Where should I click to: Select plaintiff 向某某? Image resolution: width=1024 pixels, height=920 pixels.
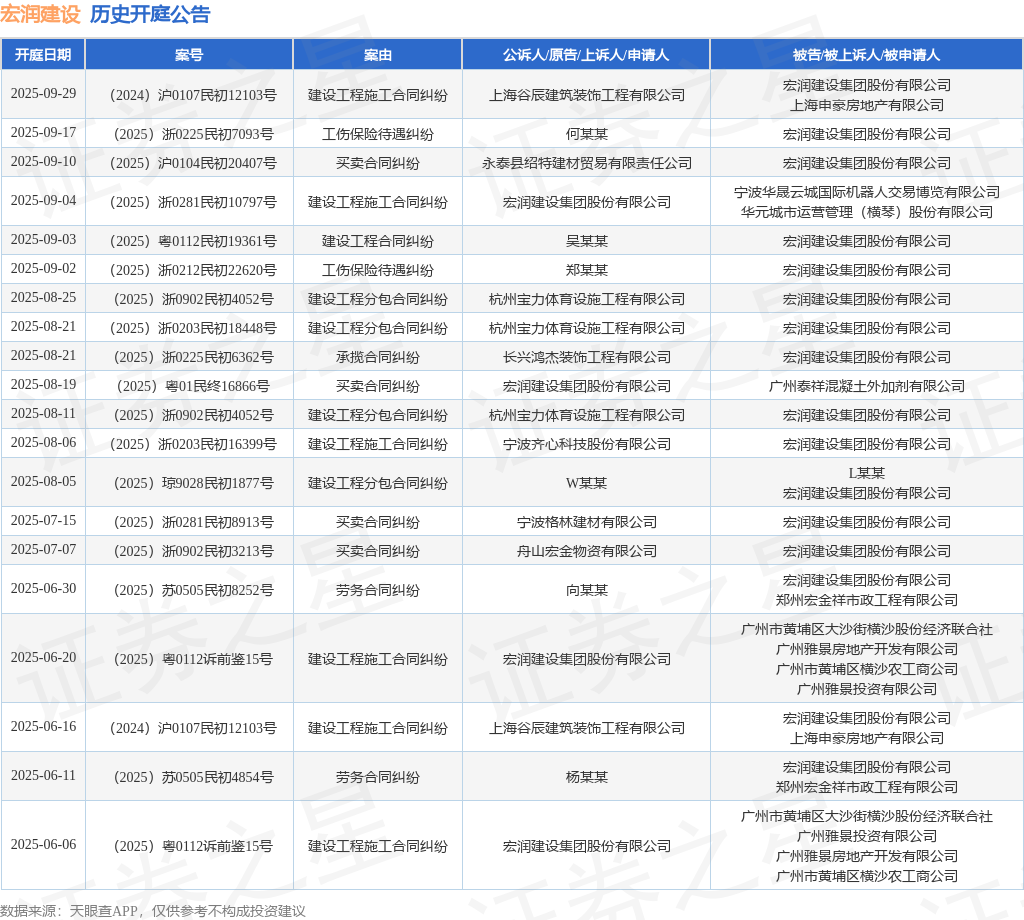[586, 590]
